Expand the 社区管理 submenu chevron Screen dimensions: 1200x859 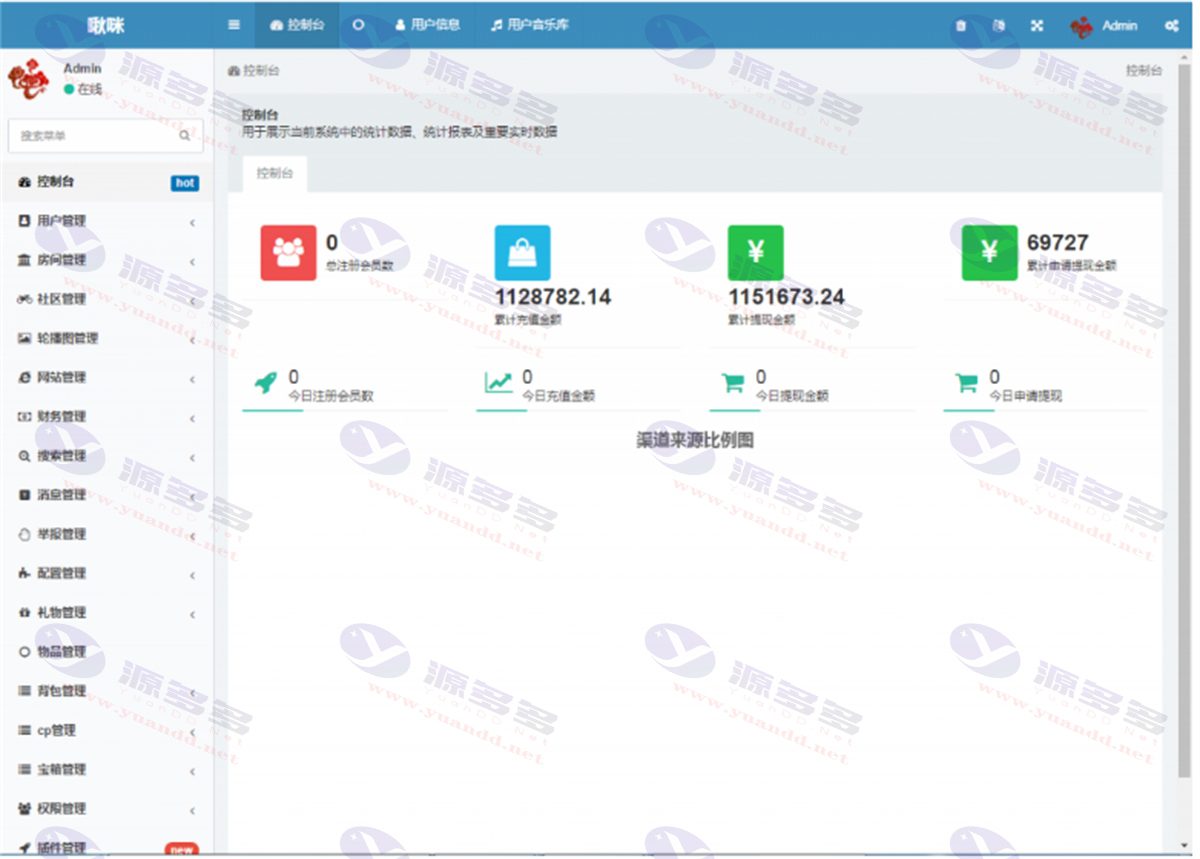pyautogui.click(x=192, y=300)
